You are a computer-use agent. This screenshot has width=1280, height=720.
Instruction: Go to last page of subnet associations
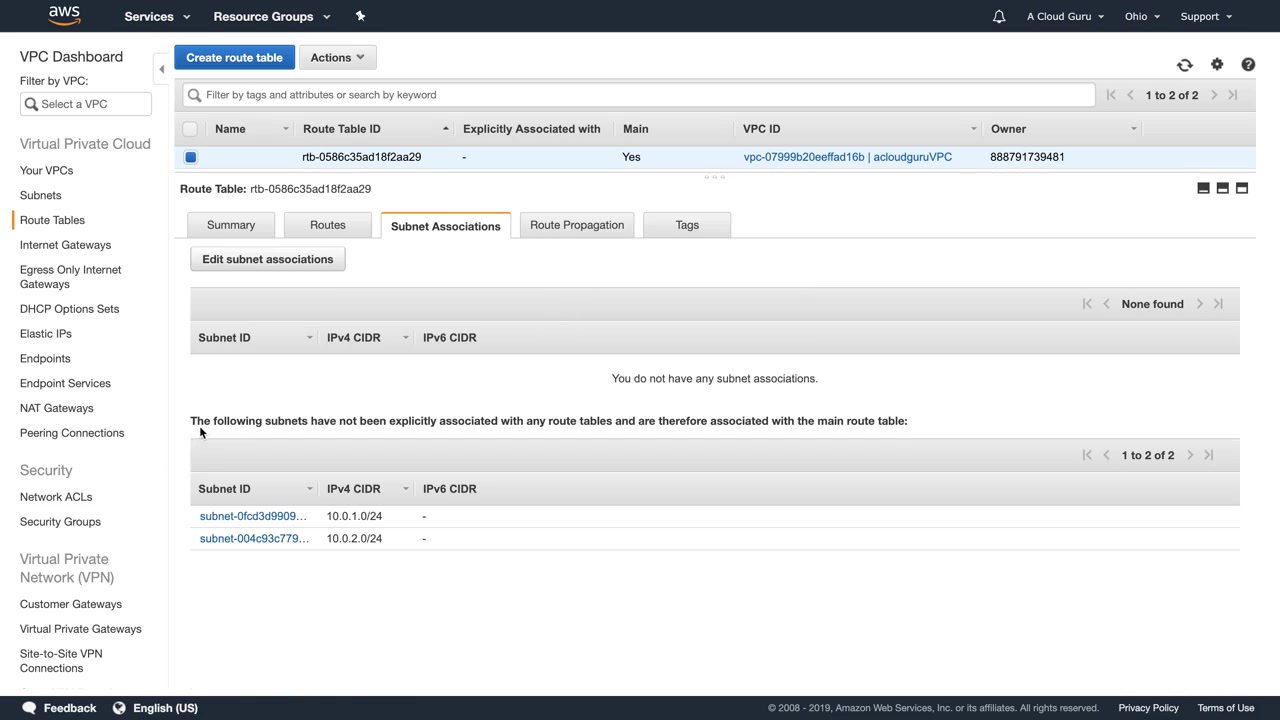[x=1218, y=304]
